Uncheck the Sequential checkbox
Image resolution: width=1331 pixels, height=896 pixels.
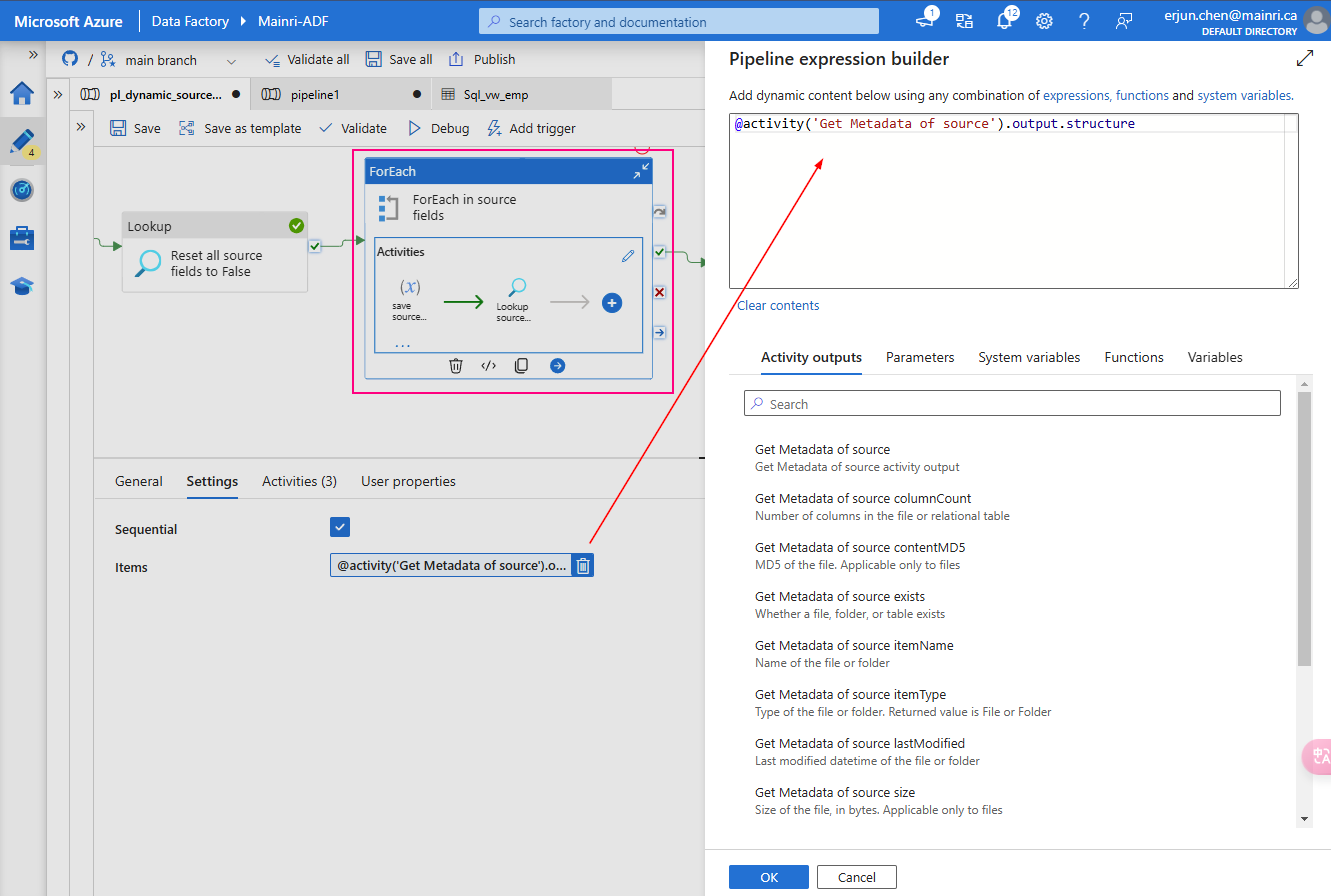tap(339, 526)
